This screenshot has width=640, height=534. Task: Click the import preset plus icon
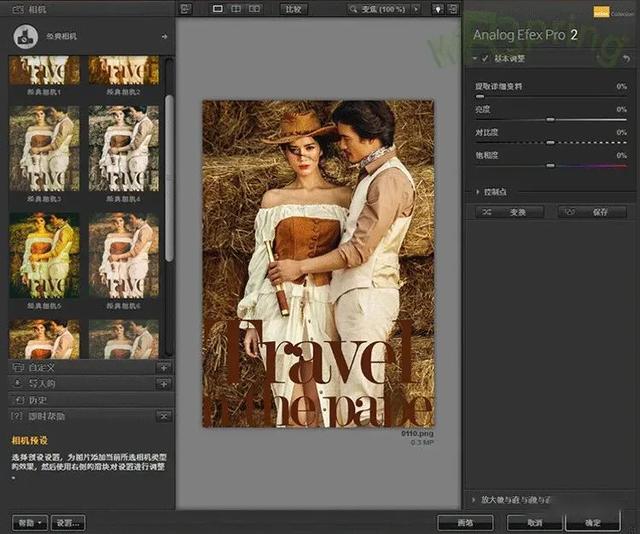click(x=163, y=384)
